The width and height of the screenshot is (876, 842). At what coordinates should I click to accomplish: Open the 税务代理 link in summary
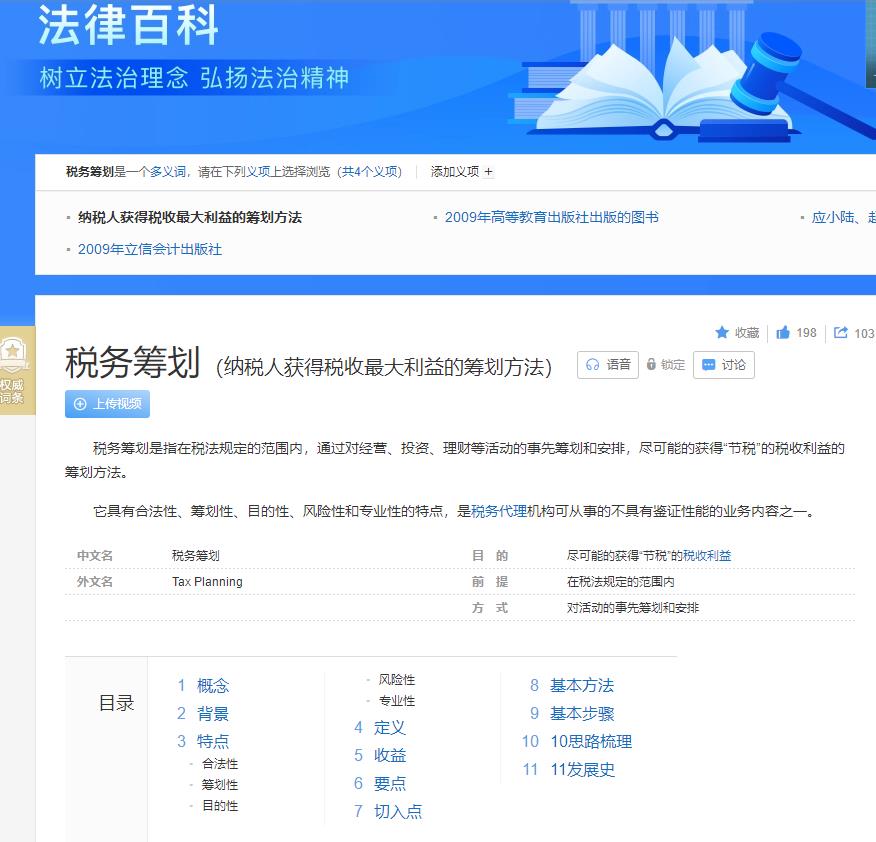click(499, 511)
